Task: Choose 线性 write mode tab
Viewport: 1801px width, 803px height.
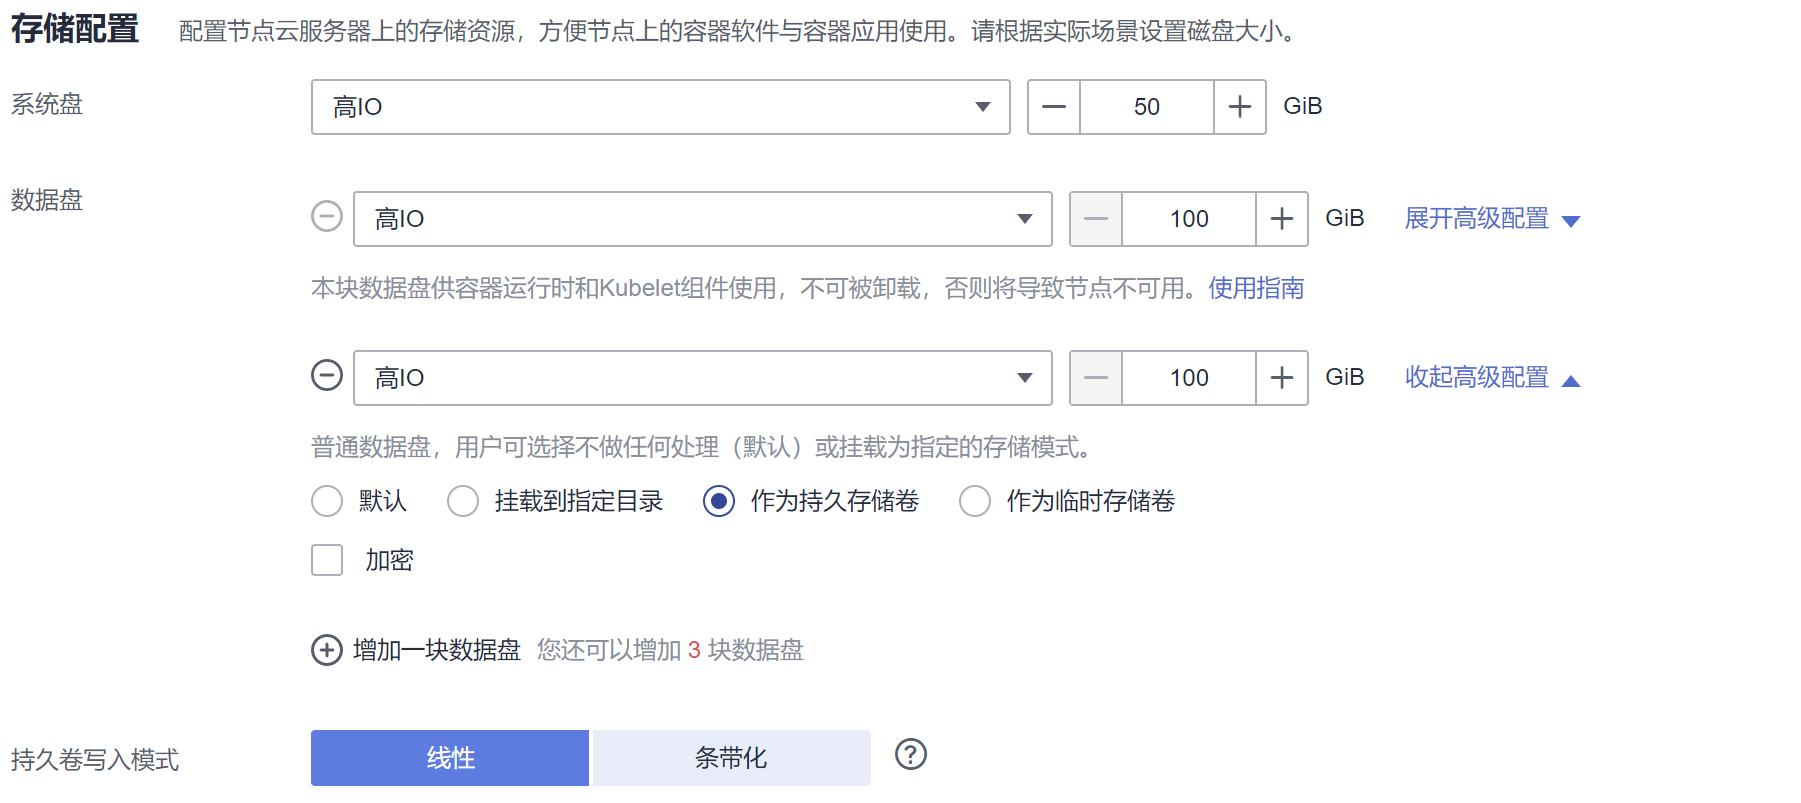Action: [450, 758]
